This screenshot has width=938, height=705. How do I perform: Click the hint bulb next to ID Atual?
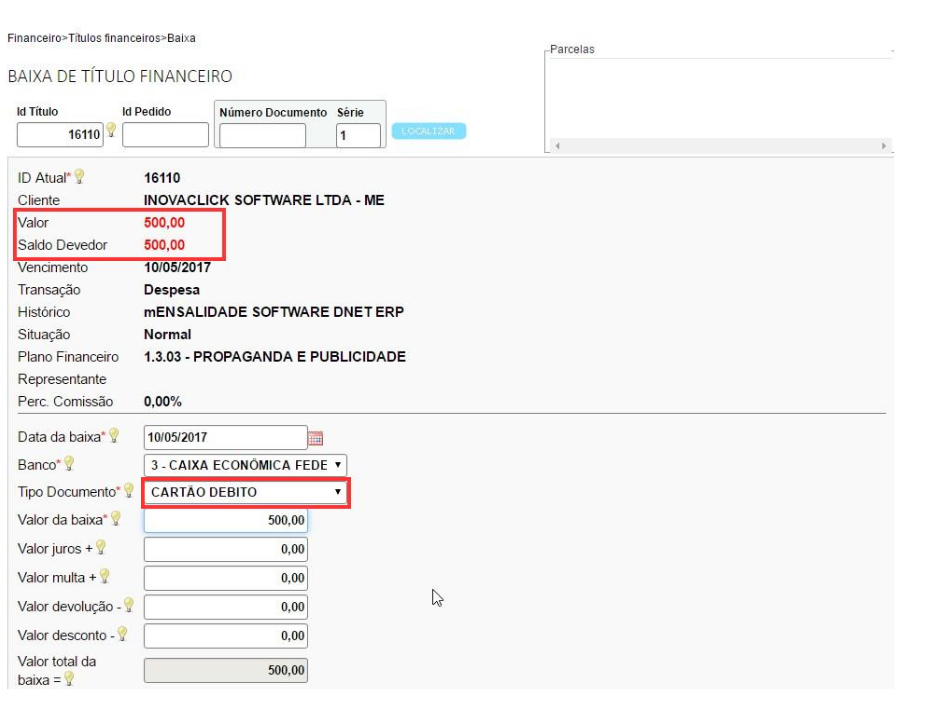(79, 177)
